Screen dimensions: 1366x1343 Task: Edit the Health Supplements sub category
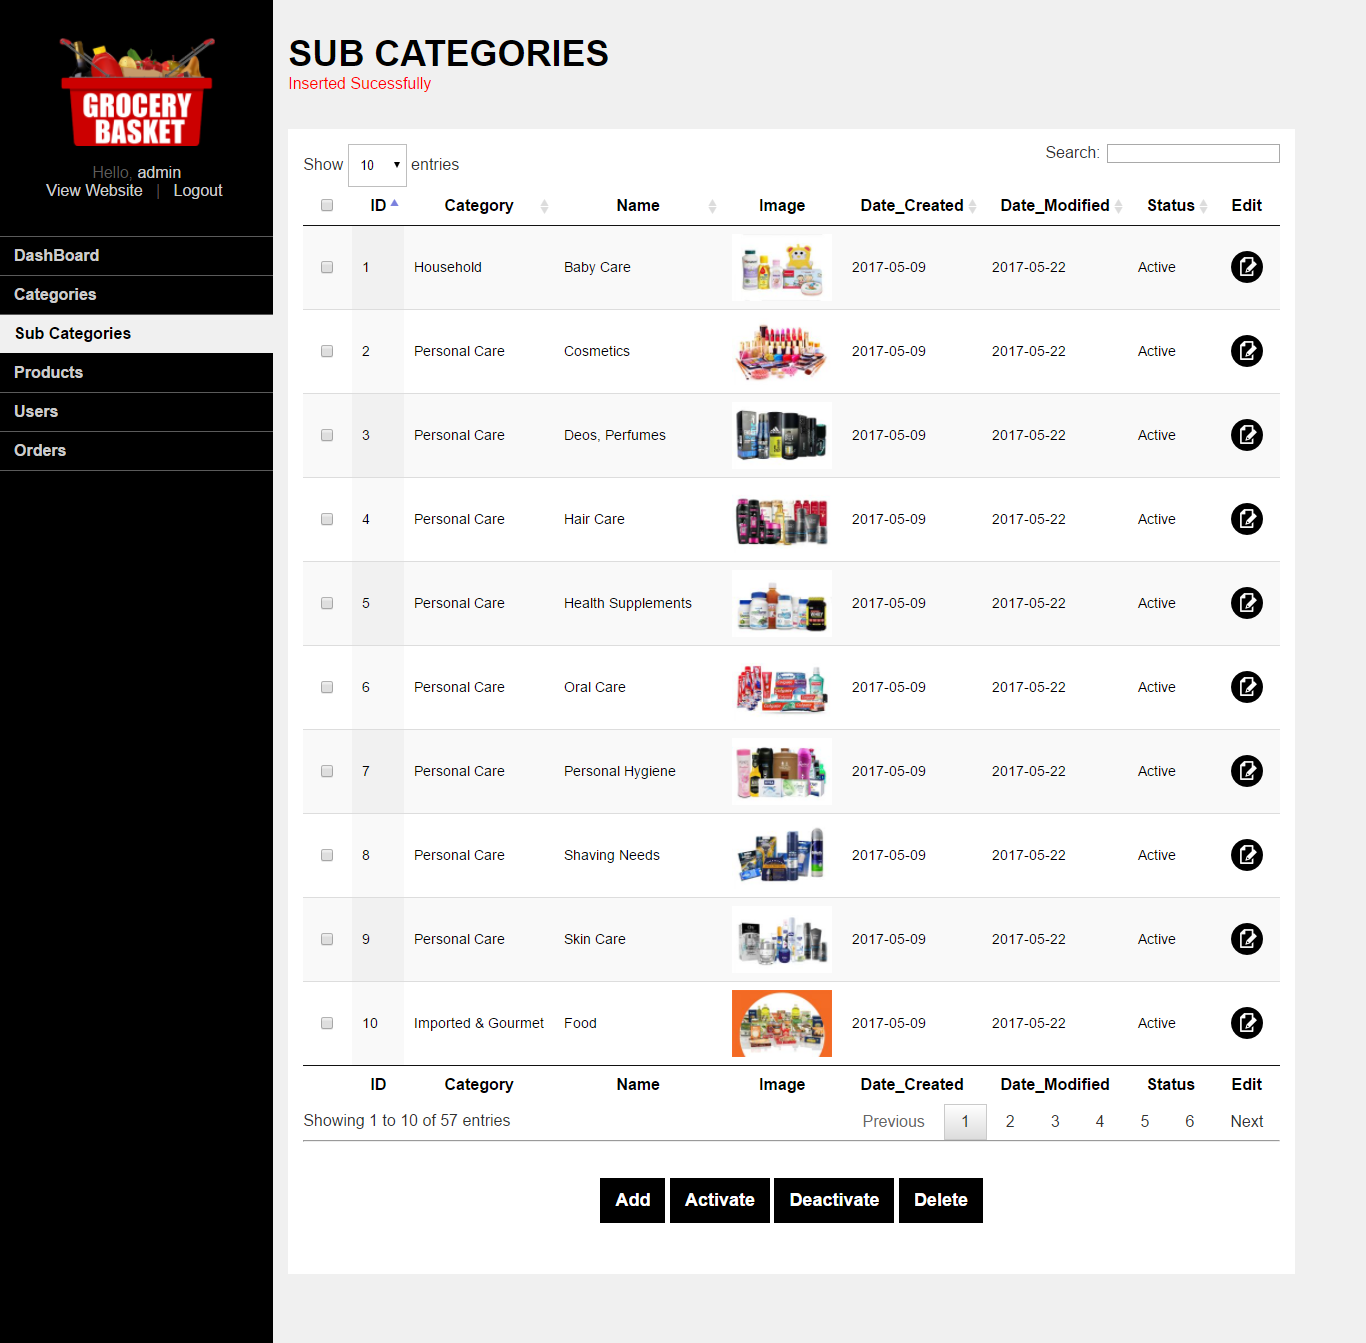(x=1246, y=603)
